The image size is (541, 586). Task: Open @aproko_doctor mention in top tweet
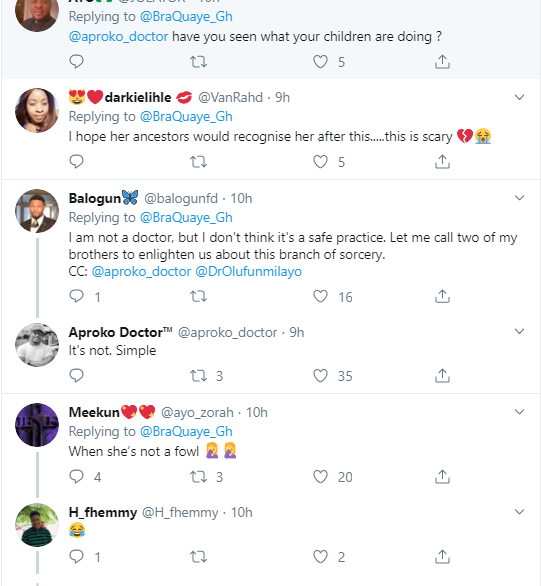(x=118, y=37)
